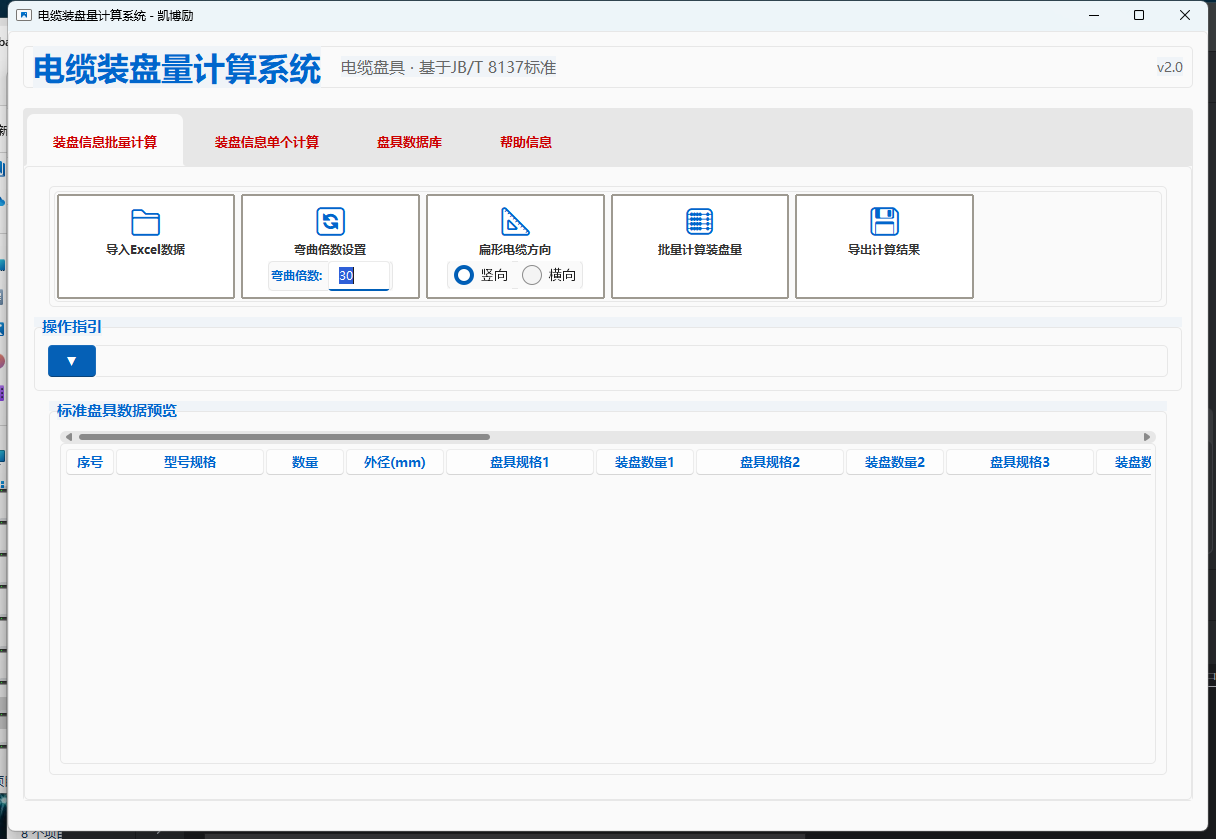Maximize the application window

(1139, 15)
